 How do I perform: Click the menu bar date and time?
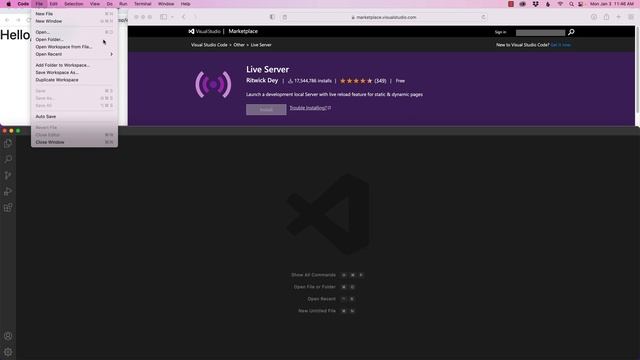point(611,4)
